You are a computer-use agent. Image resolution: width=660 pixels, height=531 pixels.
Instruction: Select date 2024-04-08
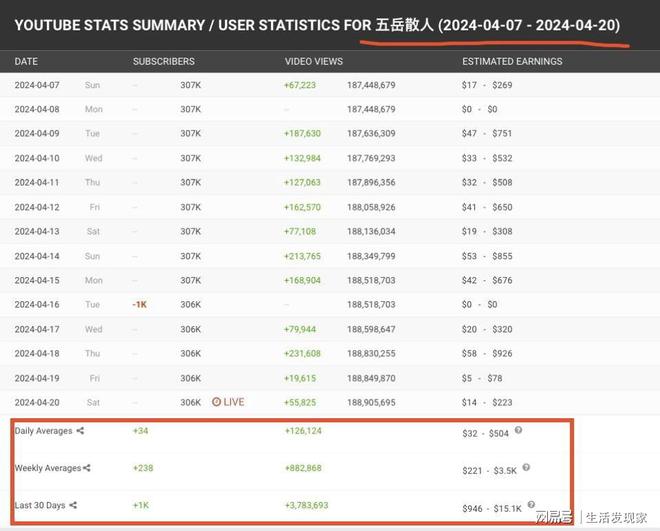pos(37,109)
